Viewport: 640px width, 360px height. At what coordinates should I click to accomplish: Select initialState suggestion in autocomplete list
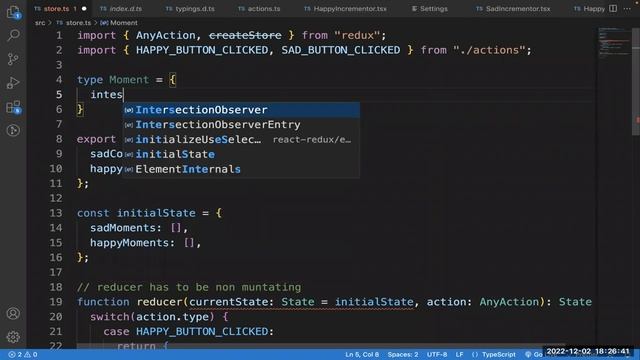241,154
